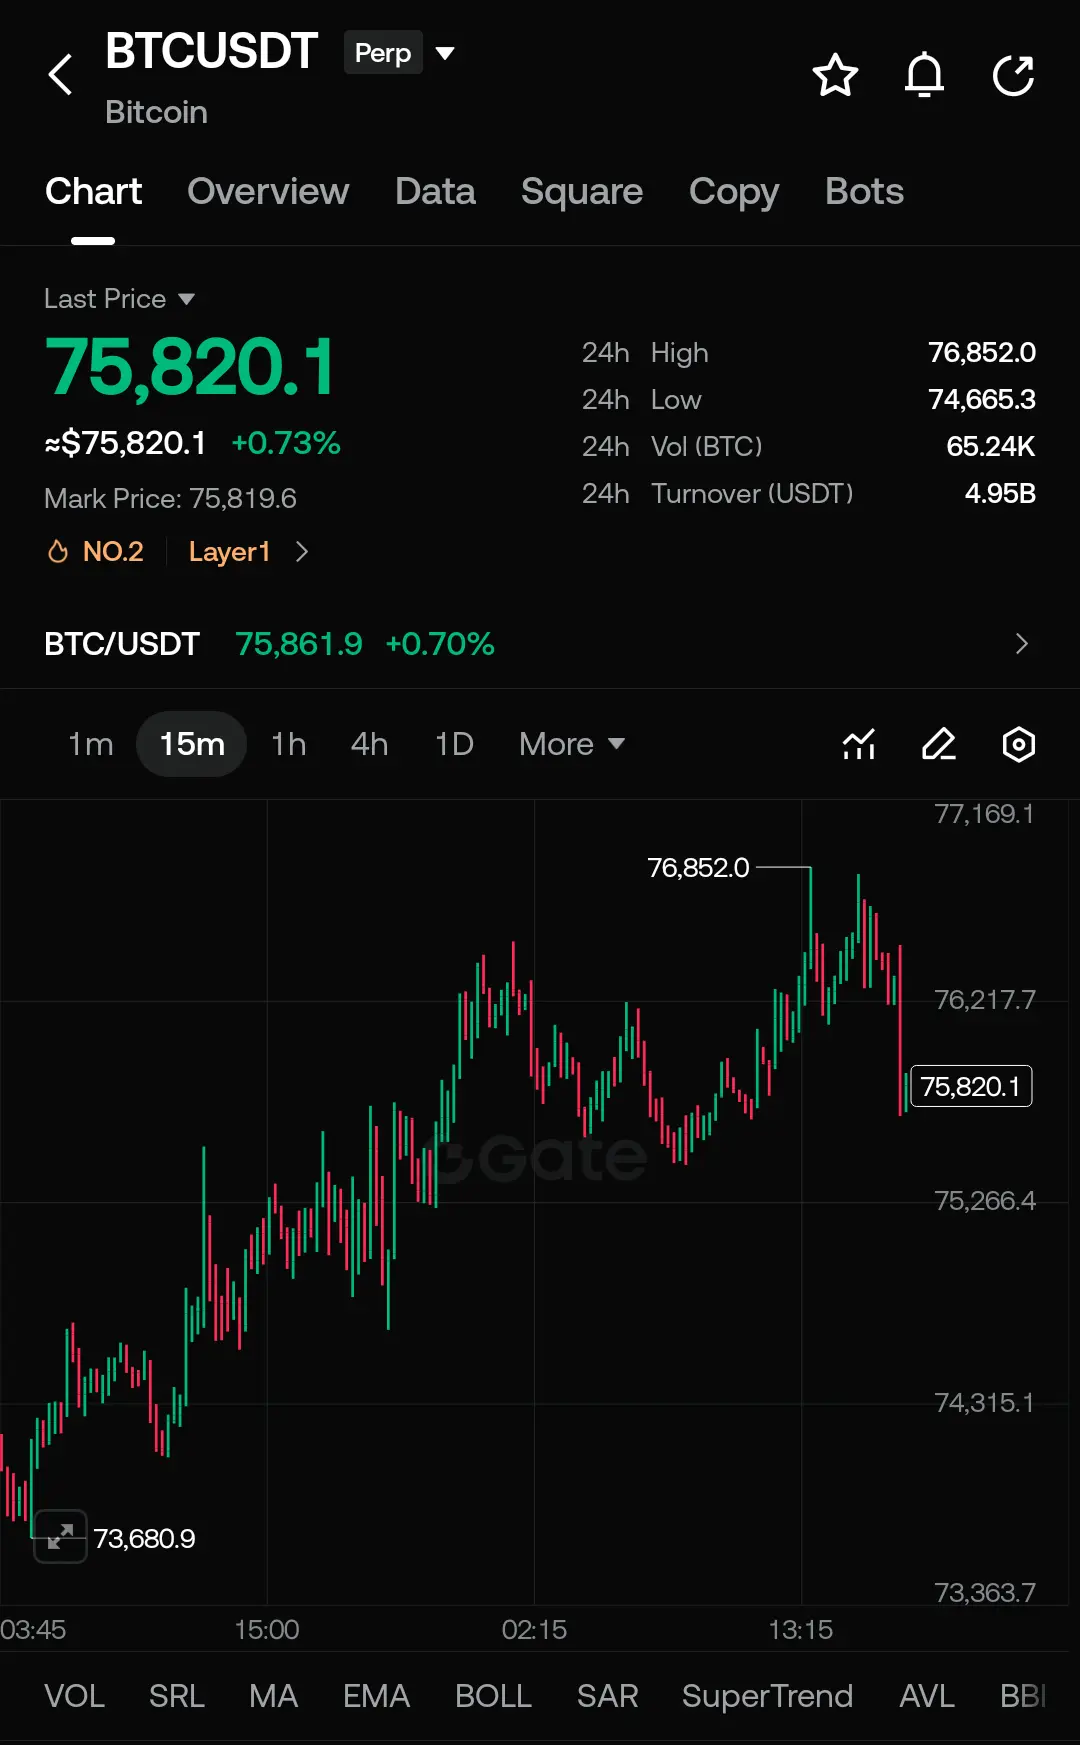The height and width of the screenshot is (1745, 1080).
Task: Toggle the SRL indicator
Action: tap(177, 1696)
